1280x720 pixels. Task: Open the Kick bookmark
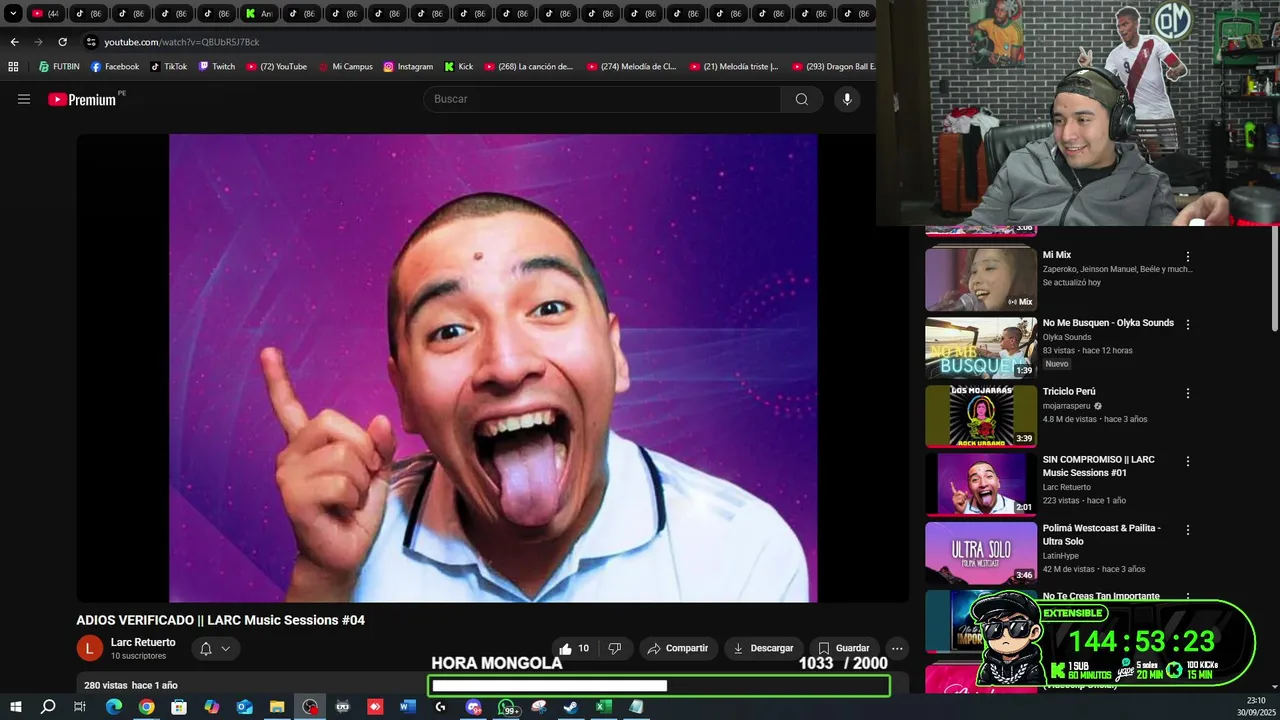[x=459, y=67]
